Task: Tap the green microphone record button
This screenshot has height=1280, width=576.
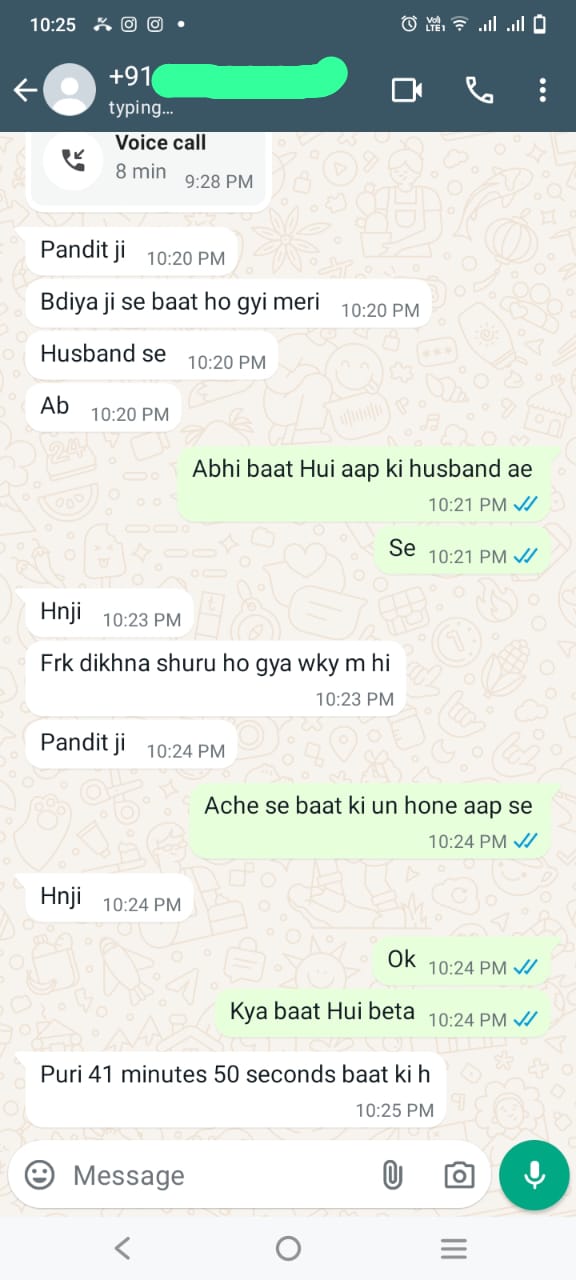Action: click(x=534, y=1175)
